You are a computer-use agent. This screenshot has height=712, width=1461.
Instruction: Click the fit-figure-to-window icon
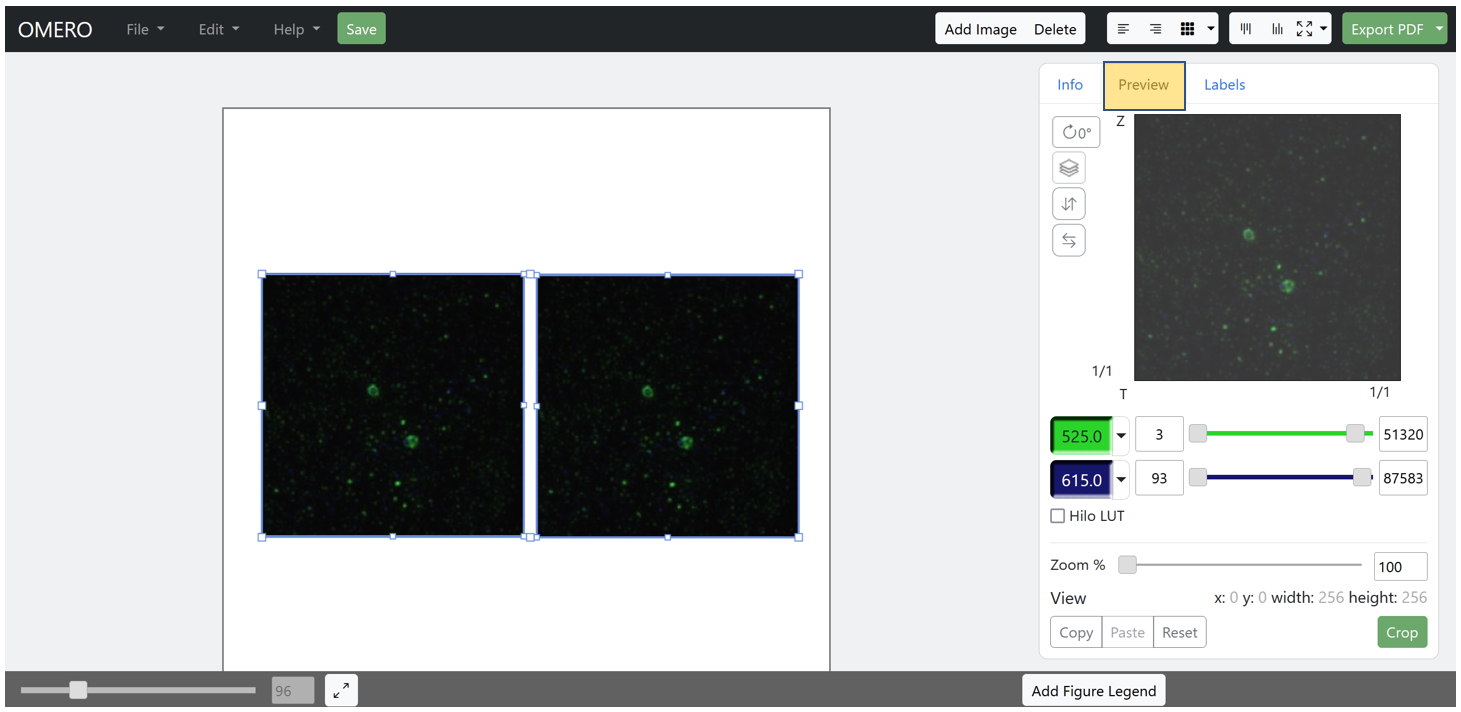pos(341,690)
